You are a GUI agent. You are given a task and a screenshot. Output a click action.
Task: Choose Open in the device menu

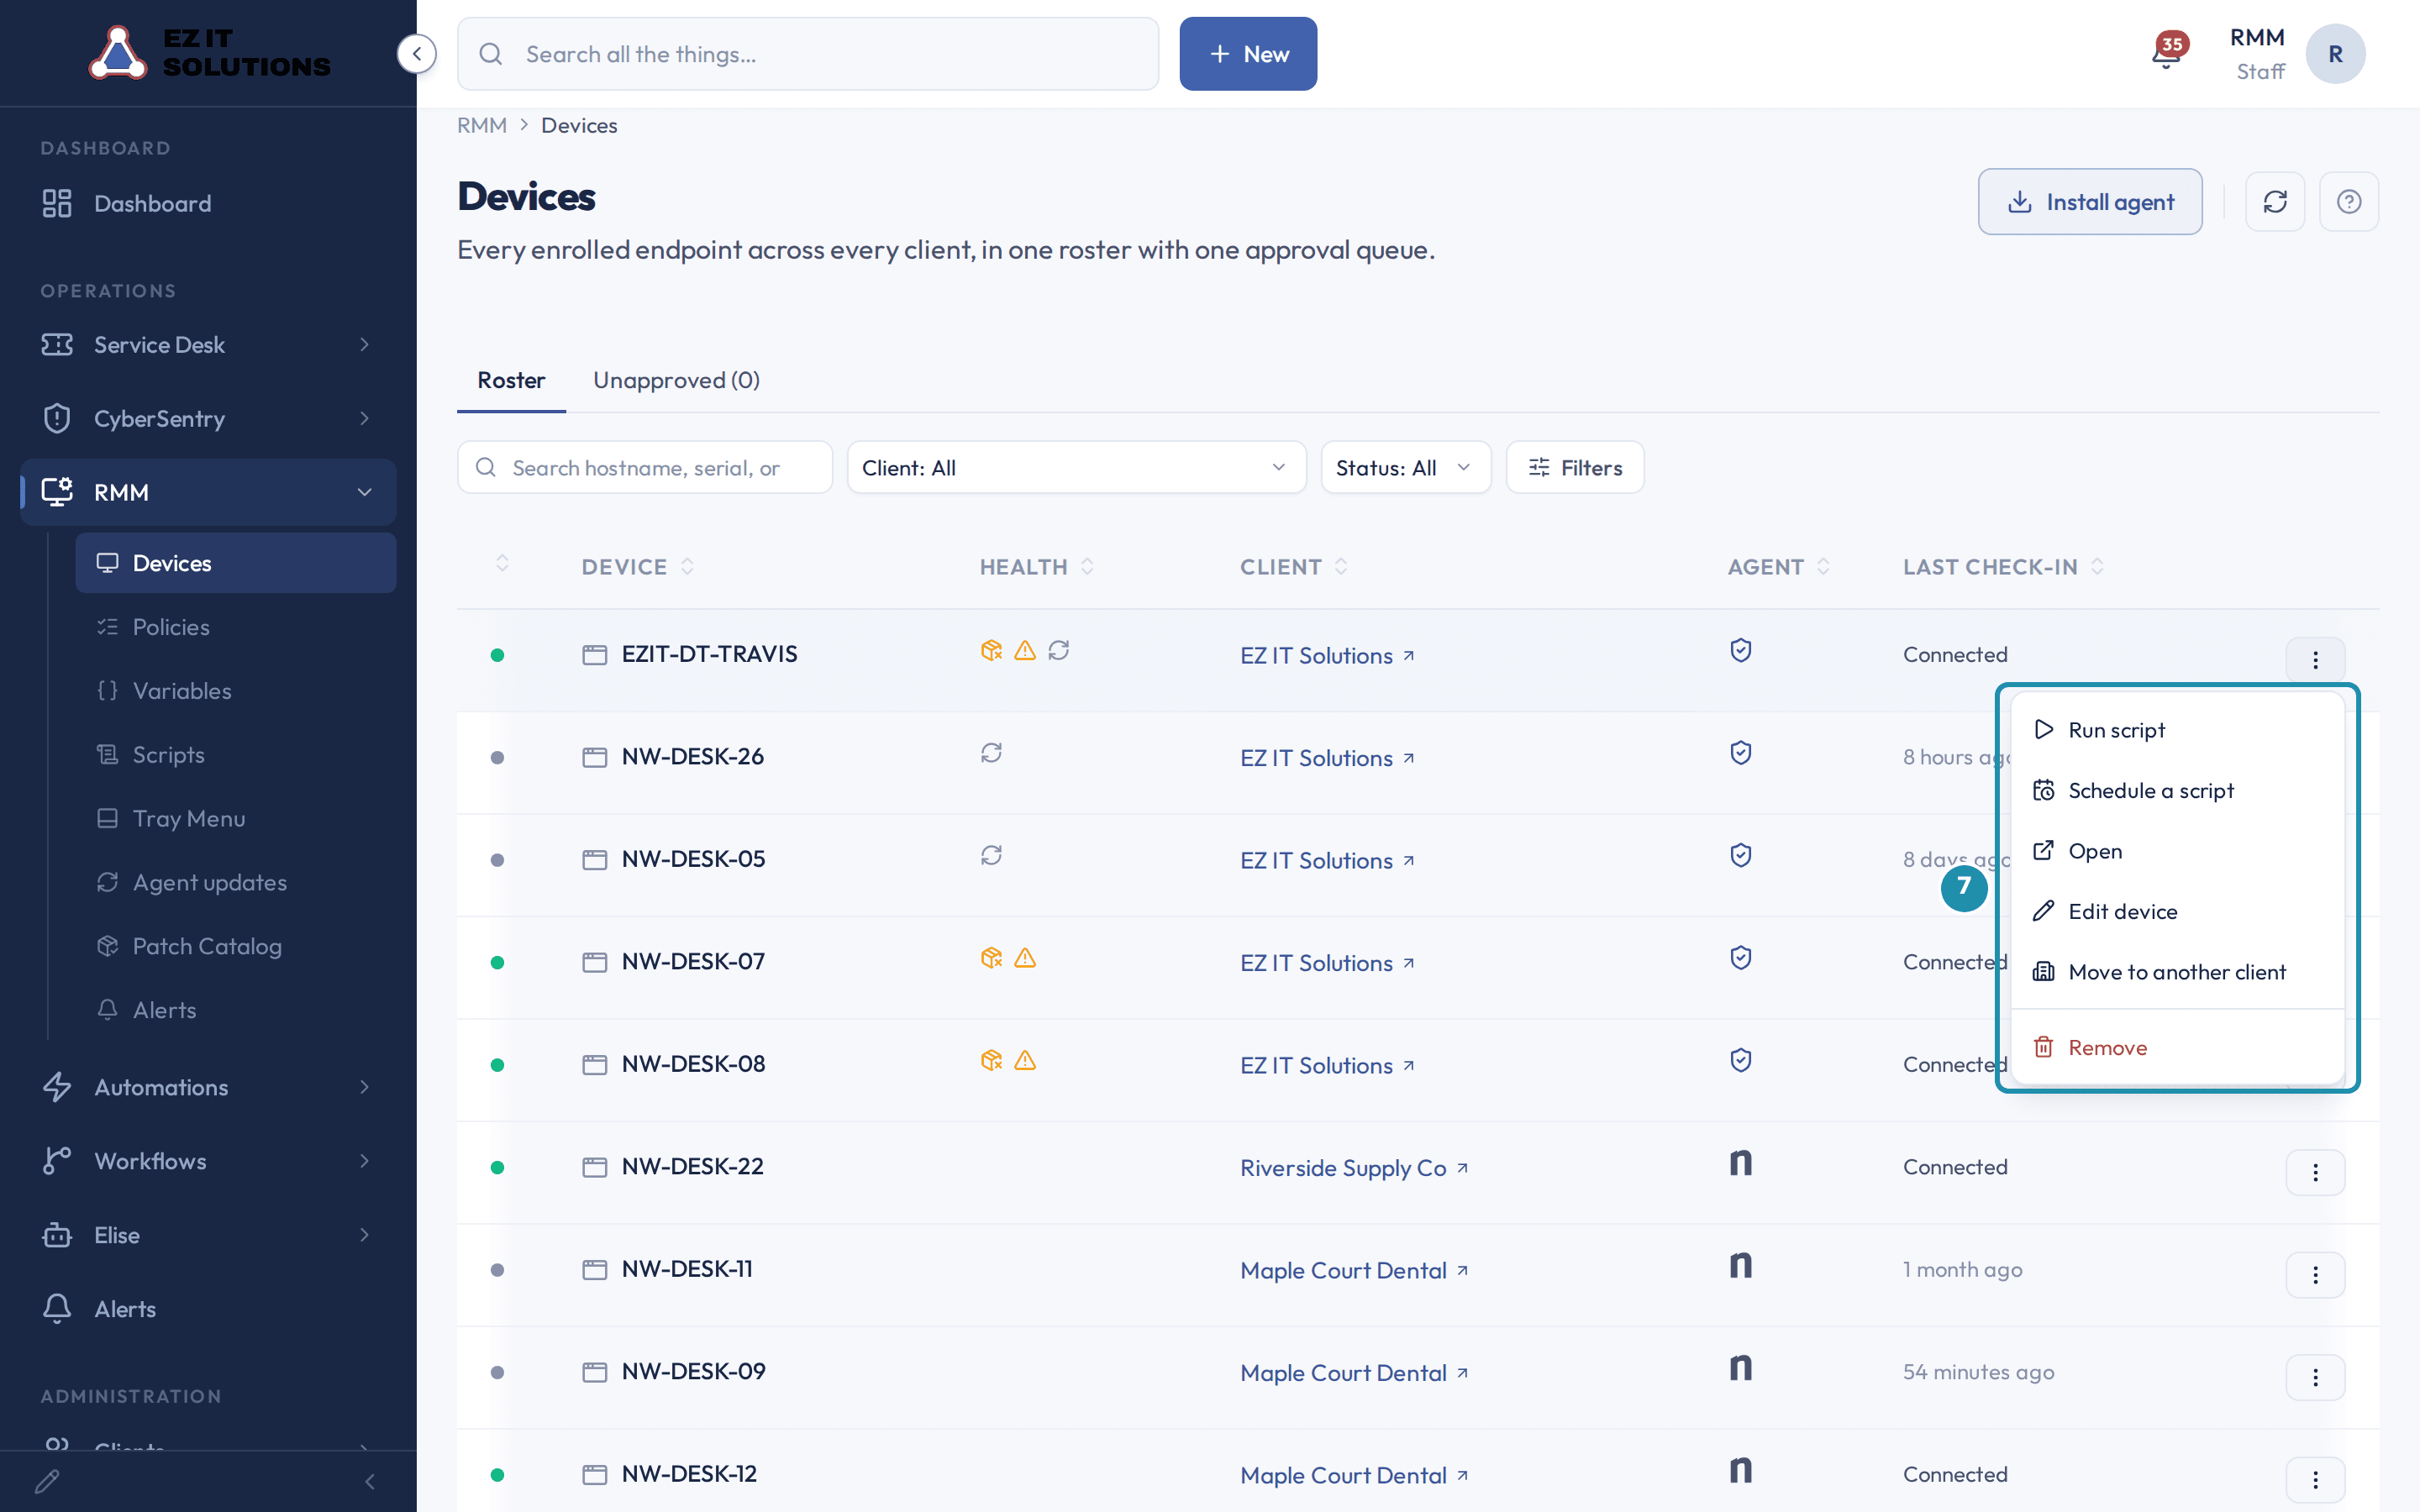point(2177,851)
